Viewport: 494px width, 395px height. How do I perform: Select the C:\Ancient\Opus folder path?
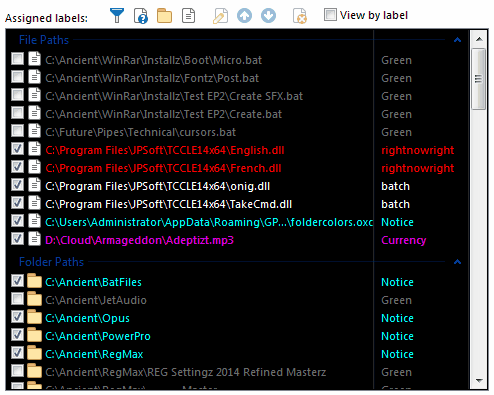click(87, 318)
